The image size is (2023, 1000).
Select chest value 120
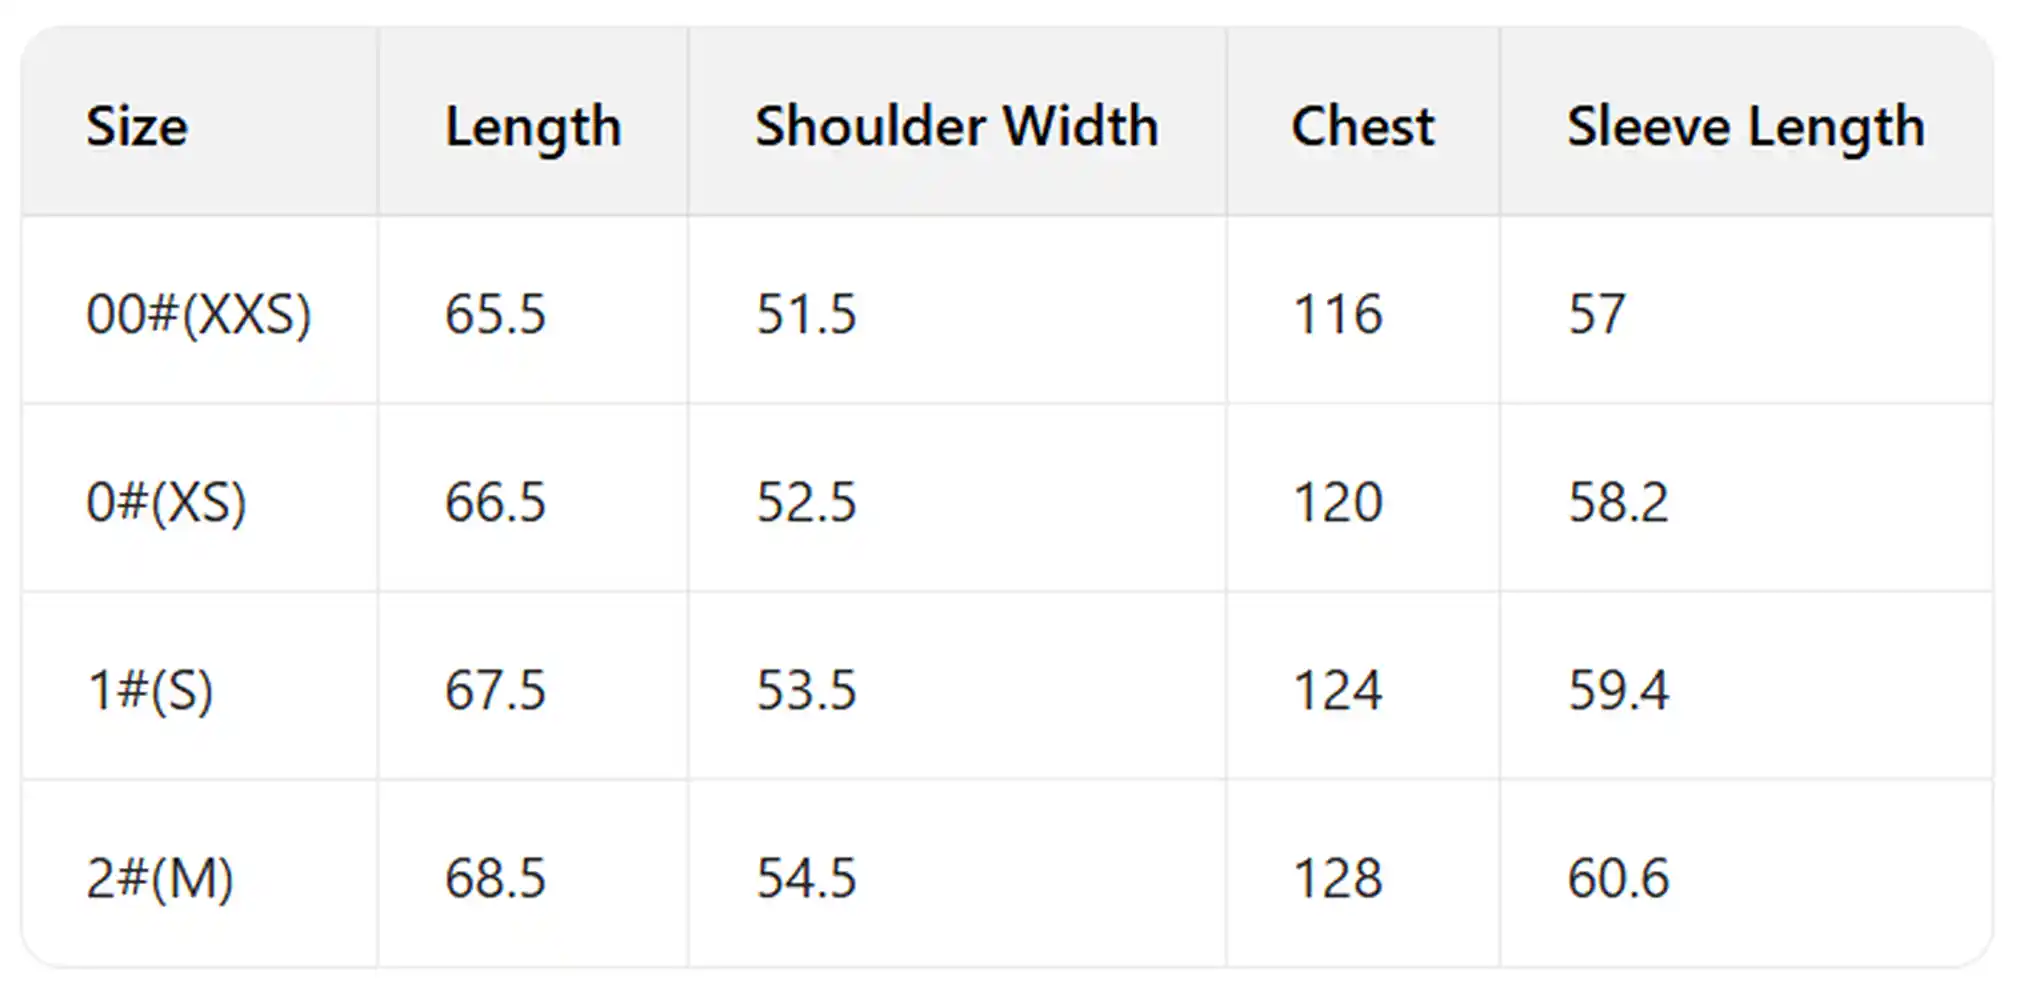coord(1337,502)
